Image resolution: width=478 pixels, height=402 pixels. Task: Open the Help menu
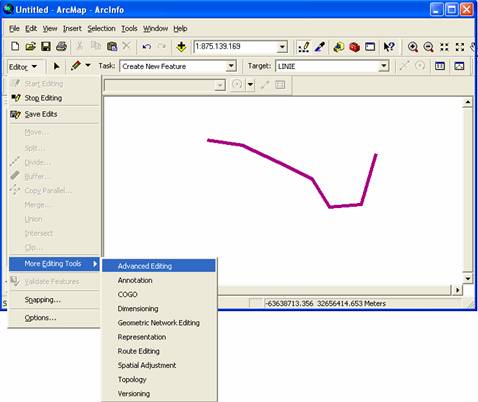[x=180, y=29]
